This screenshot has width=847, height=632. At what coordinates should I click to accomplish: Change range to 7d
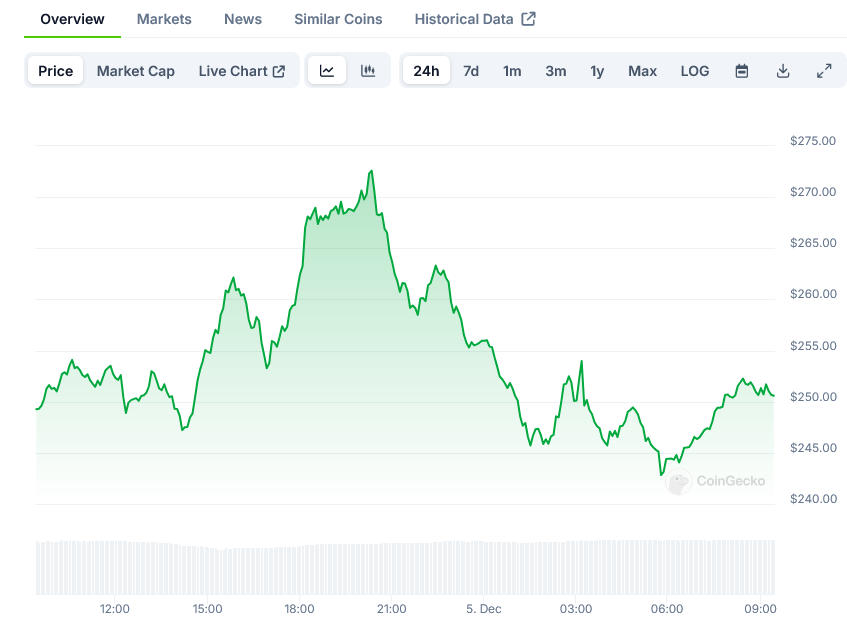click(471, 71)
